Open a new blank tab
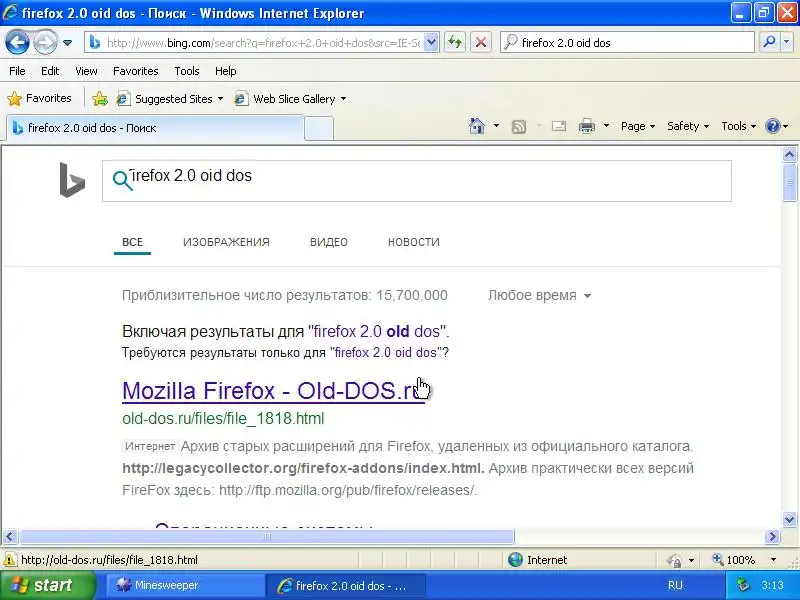 click(x=319, y=129)
